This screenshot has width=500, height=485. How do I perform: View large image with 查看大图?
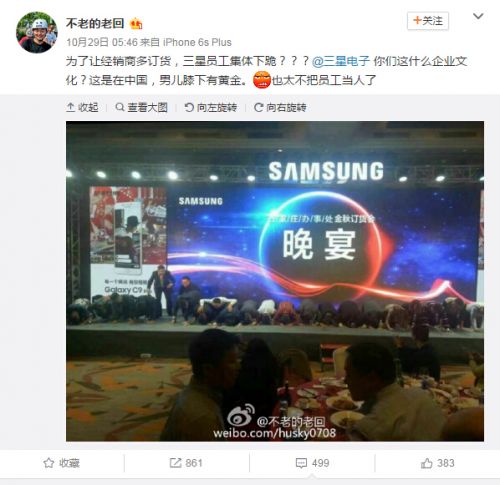tap(141, 107)
